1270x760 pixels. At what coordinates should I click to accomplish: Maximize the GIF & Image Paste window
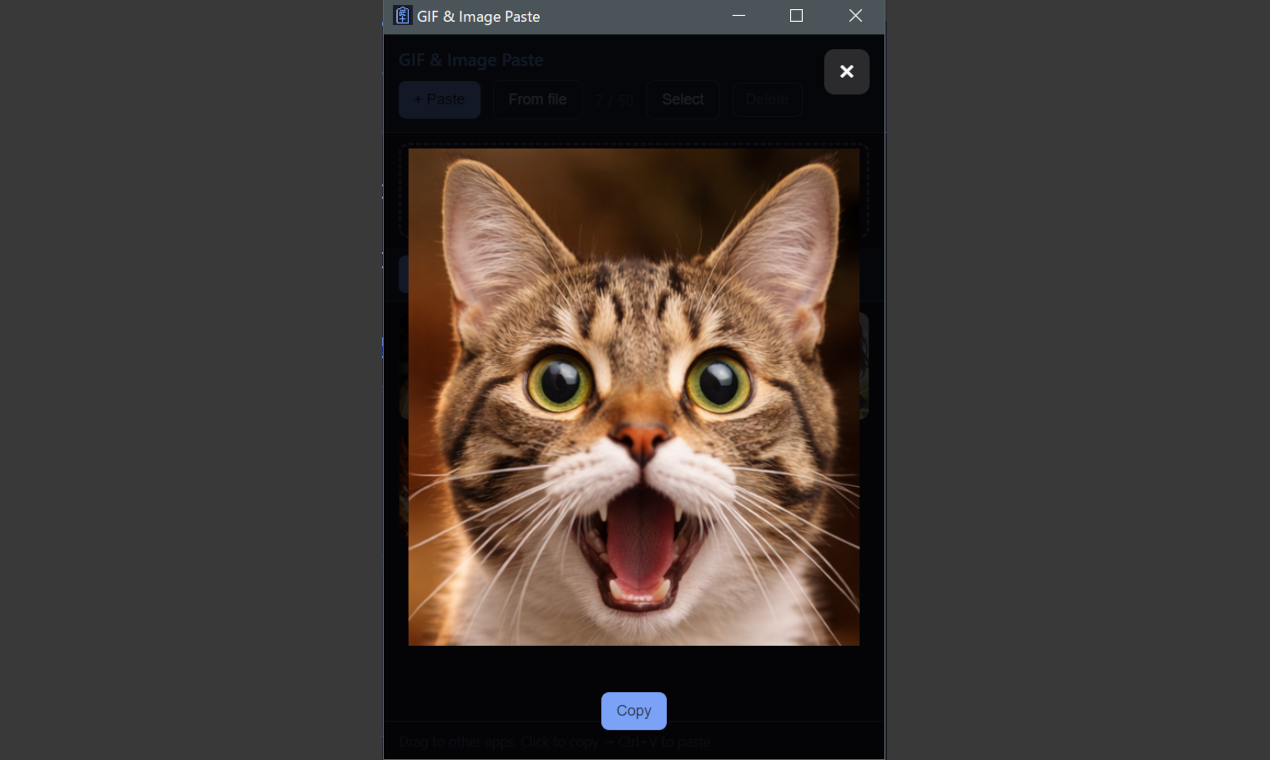[x=796, y=16]
